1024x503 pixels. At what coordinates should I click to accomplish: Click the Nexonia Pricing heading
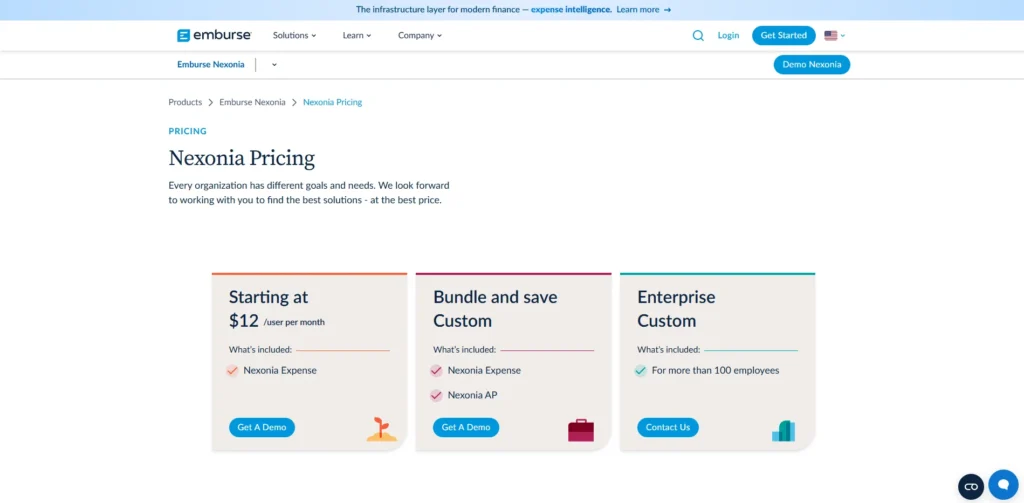click(242, 158)
